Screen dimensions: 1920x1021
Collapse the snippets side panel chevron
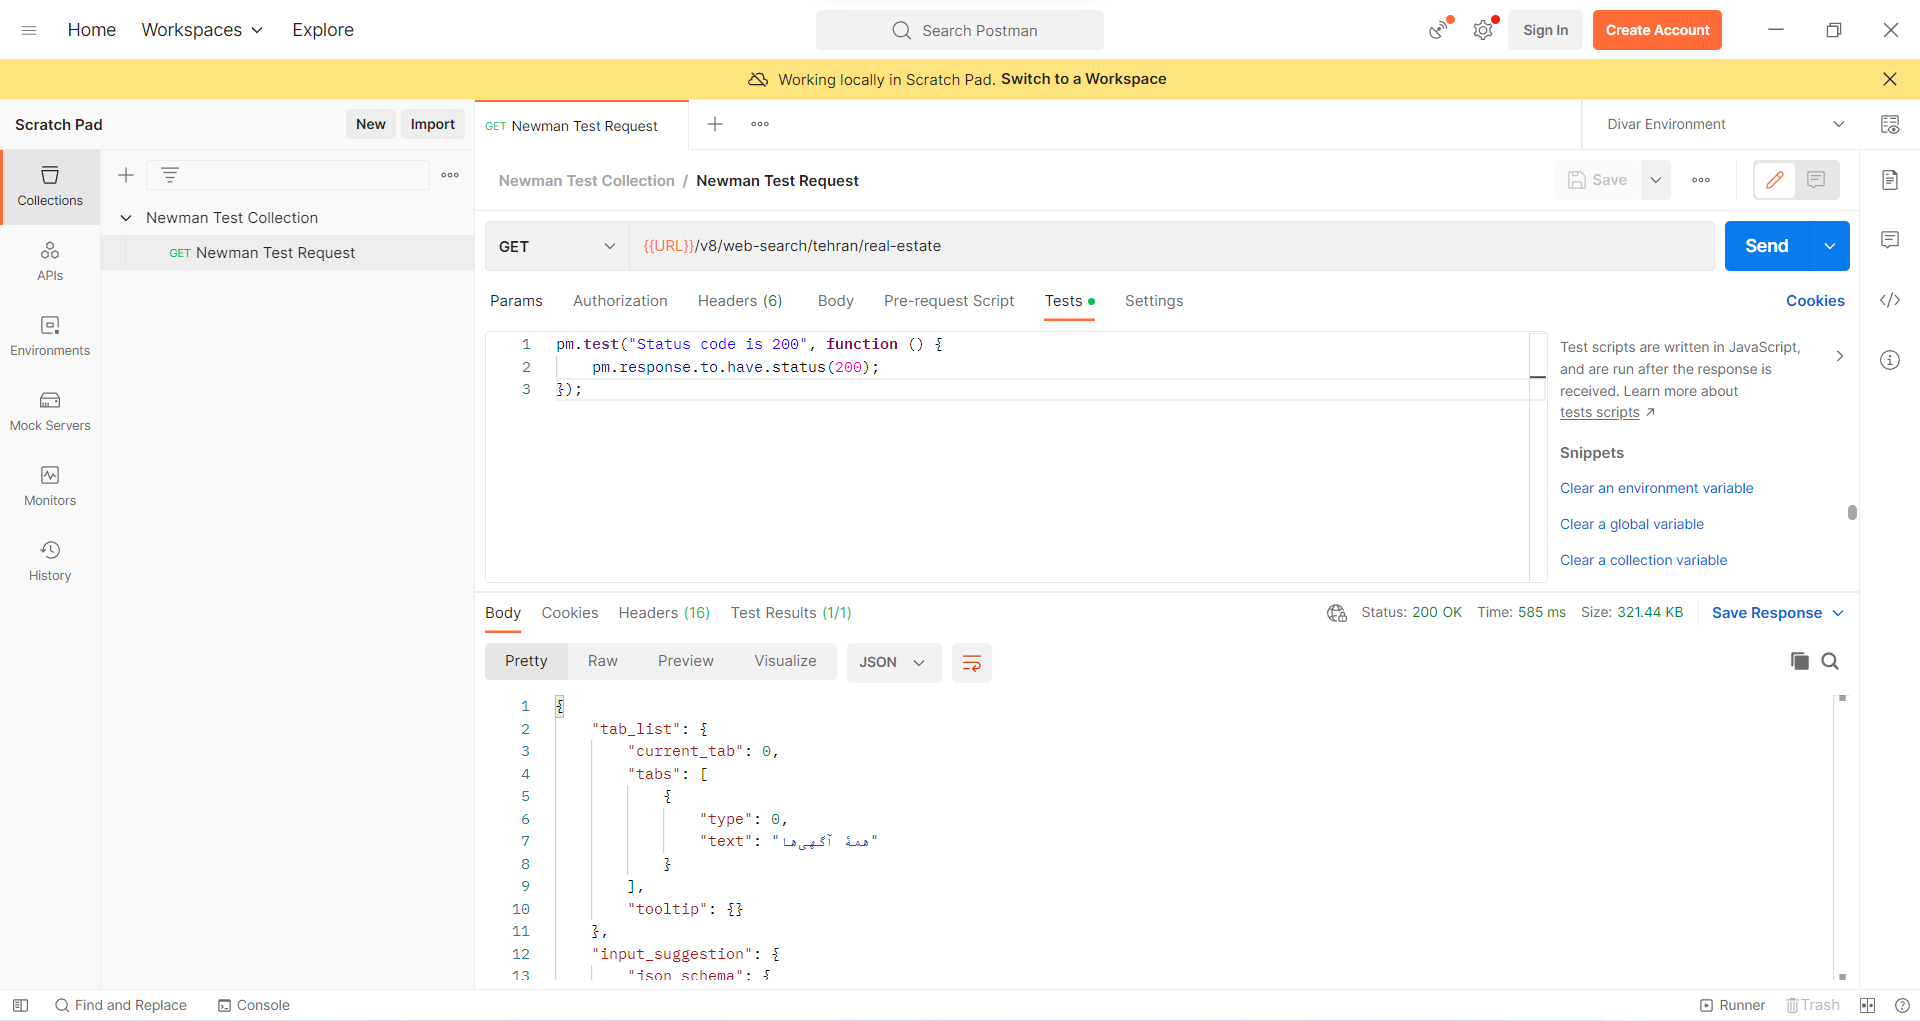point(1839,356)
